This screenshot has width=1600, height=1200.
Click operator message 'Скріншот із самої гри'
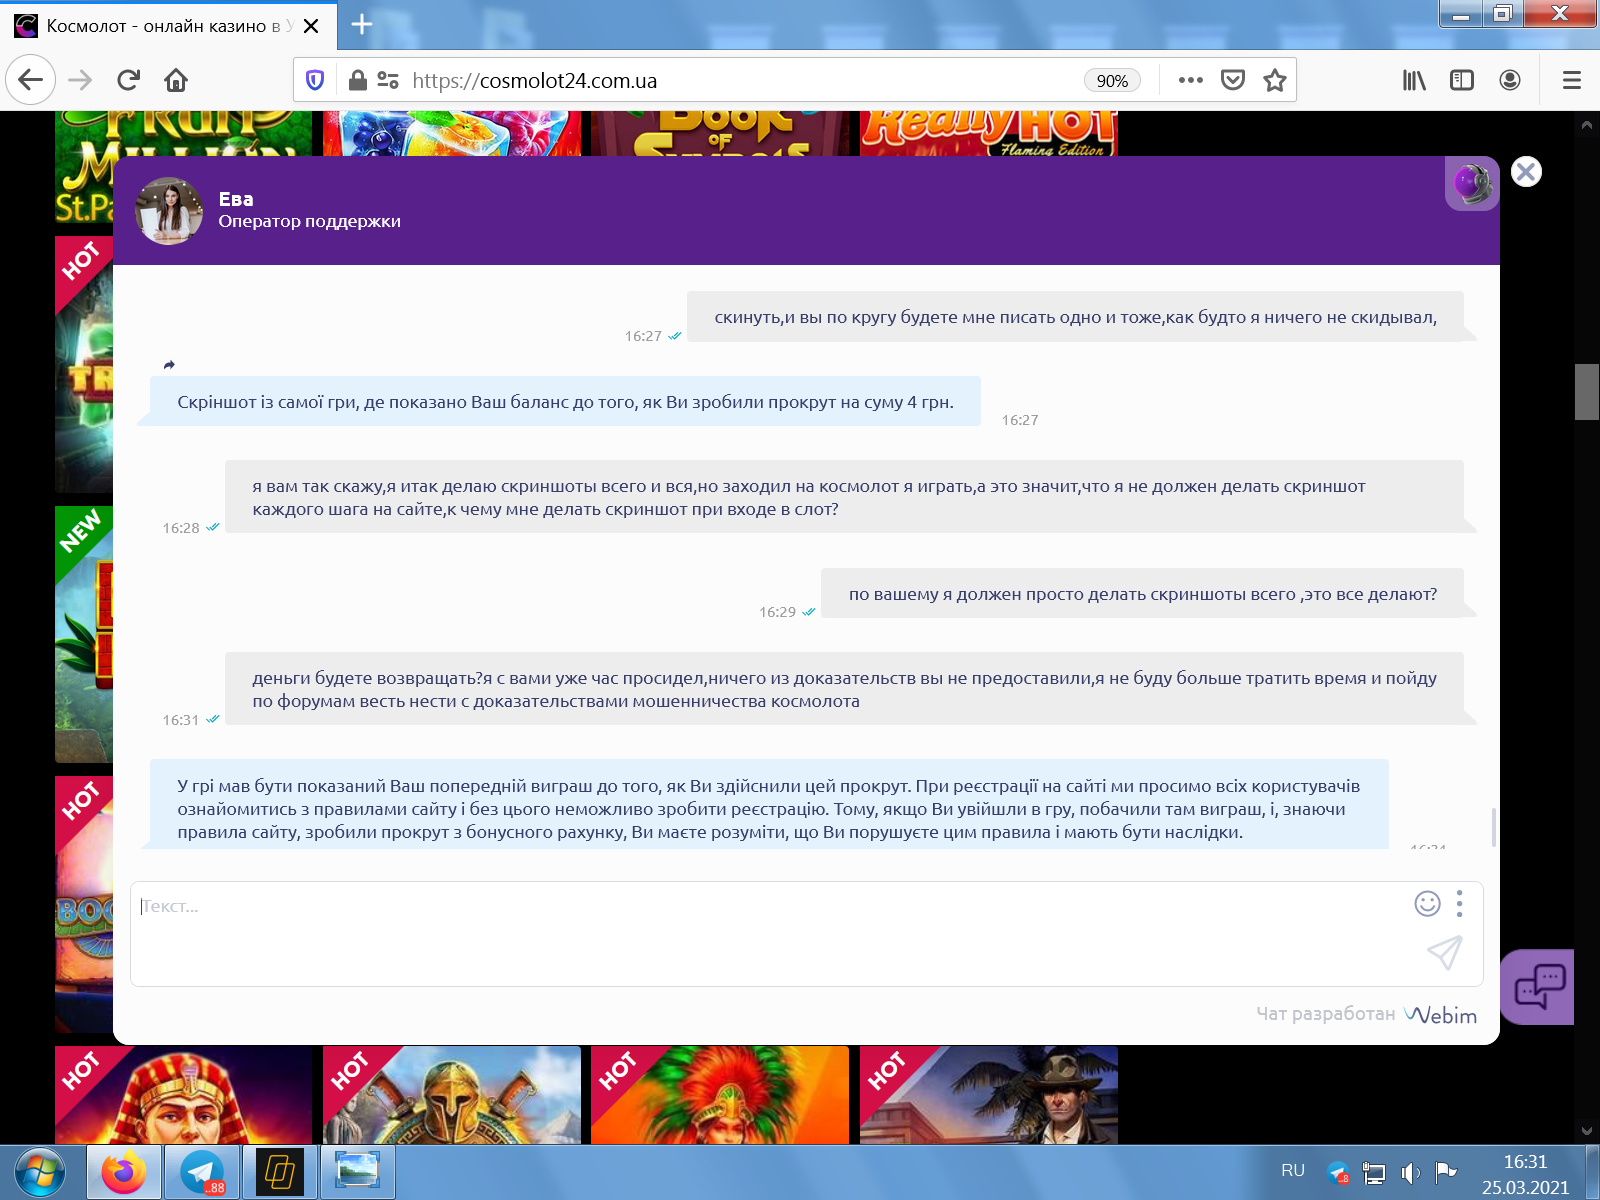(565, 402)
